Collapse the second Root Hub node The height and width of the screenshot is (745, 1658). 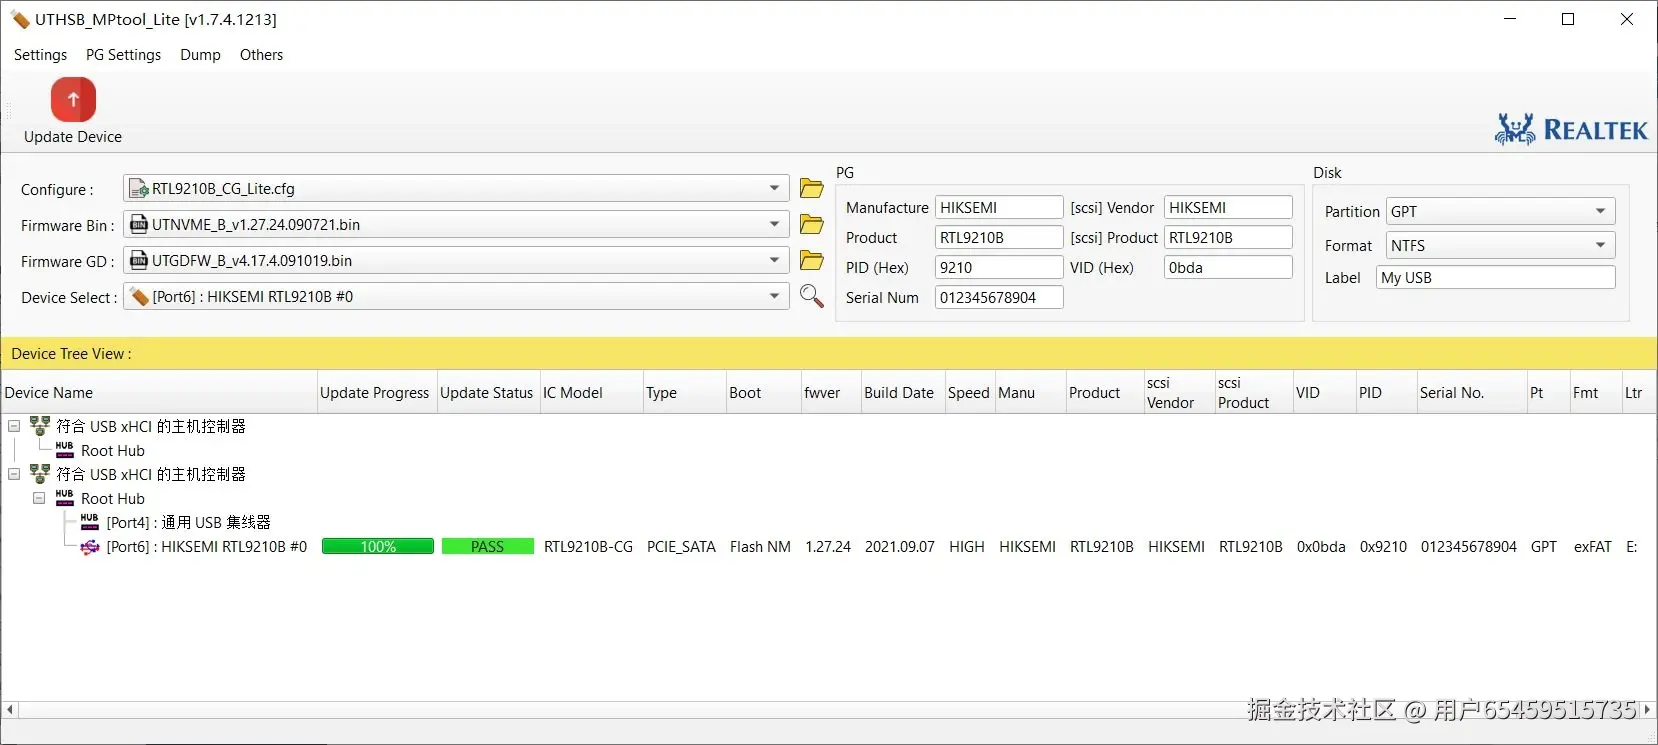pyautogui.click(x=39, y=498)
